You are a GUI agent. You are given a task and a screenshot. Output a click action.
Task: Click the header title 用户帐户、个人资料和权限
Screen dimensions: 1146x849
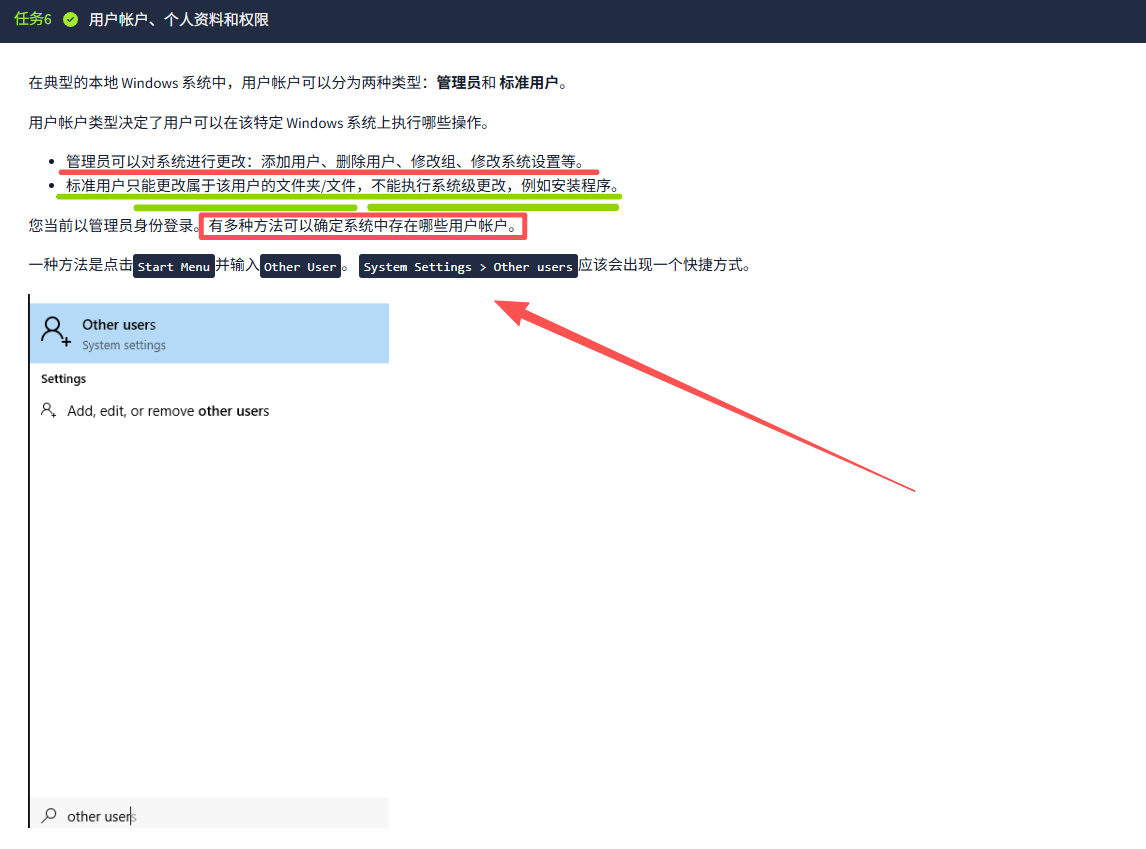click(178, 20)
